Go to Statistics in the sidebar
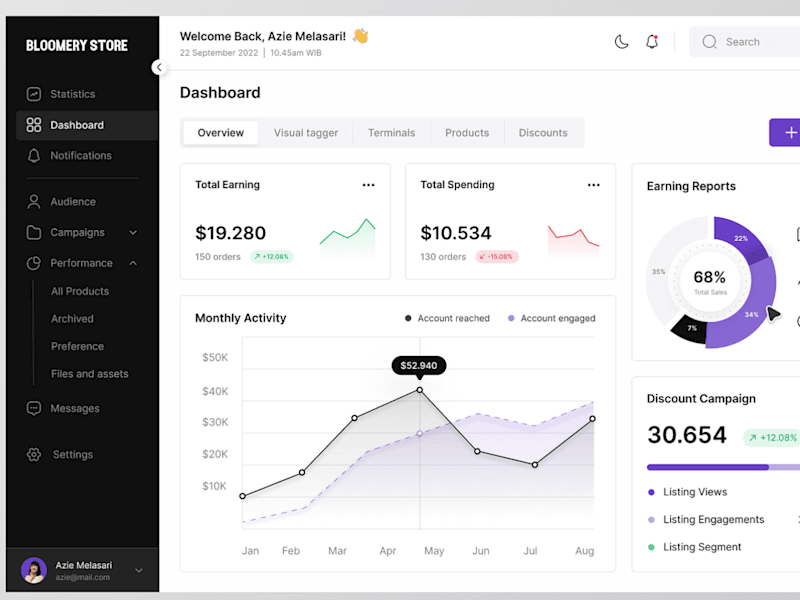The image size is (800, 600). tap(72, 94)
